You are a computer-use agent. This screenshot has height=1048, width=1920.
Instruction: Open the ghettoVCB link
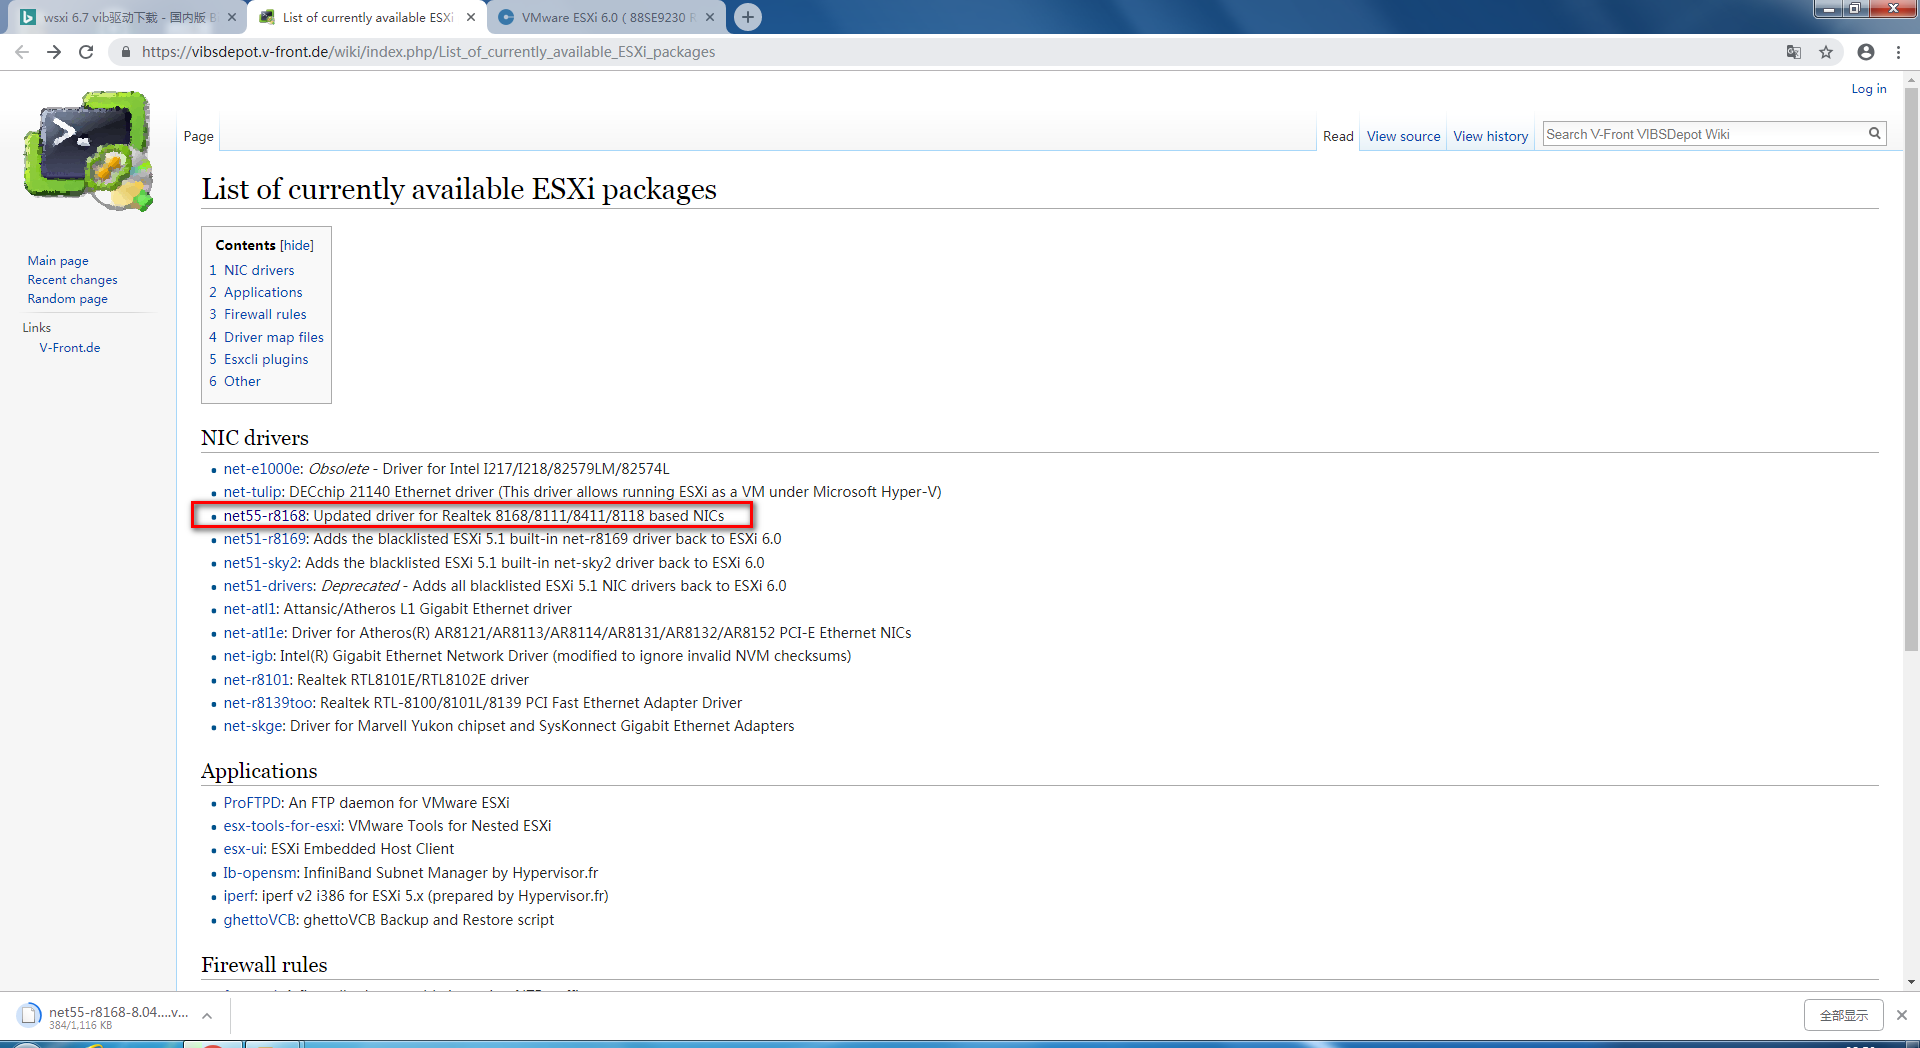click(260, 920)
